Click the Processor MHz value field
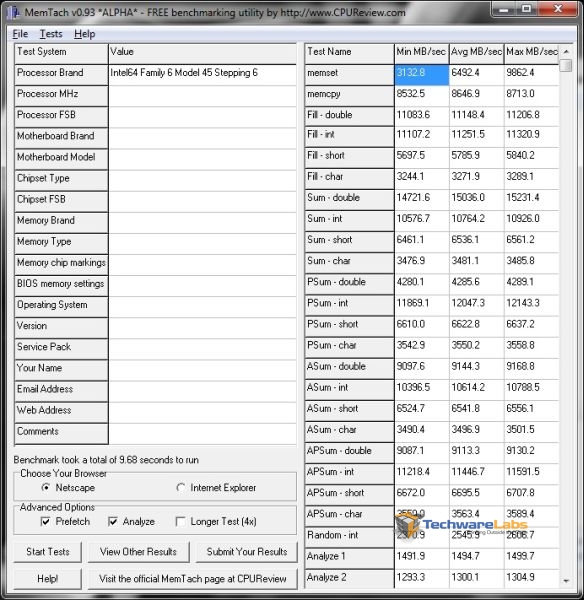The height and width of the screenshot is (600, 584). 202,96
